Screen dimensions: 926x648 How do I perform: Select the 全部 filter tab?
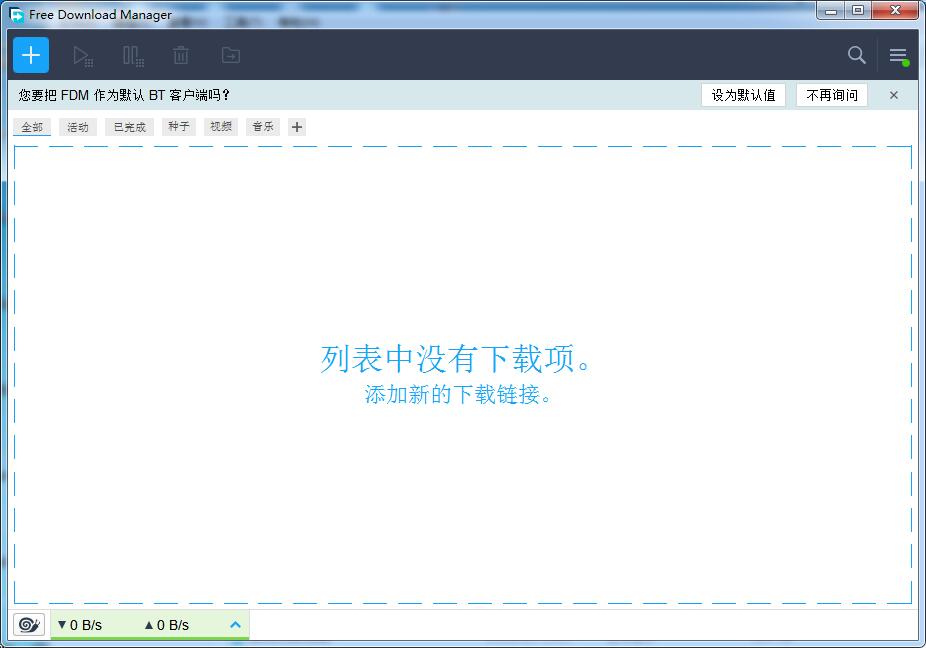tap(32, 127)
